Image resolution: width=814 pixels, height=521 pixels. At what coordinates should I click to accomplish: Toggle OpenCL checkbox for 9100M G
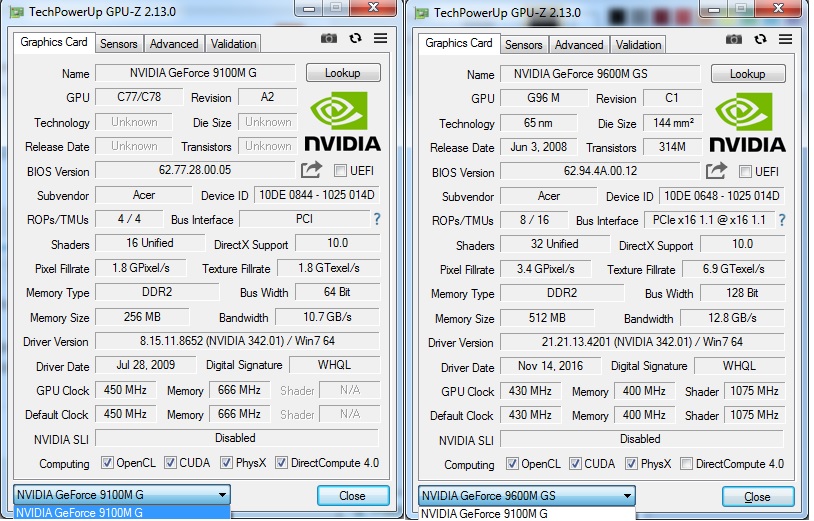point(107,463)
